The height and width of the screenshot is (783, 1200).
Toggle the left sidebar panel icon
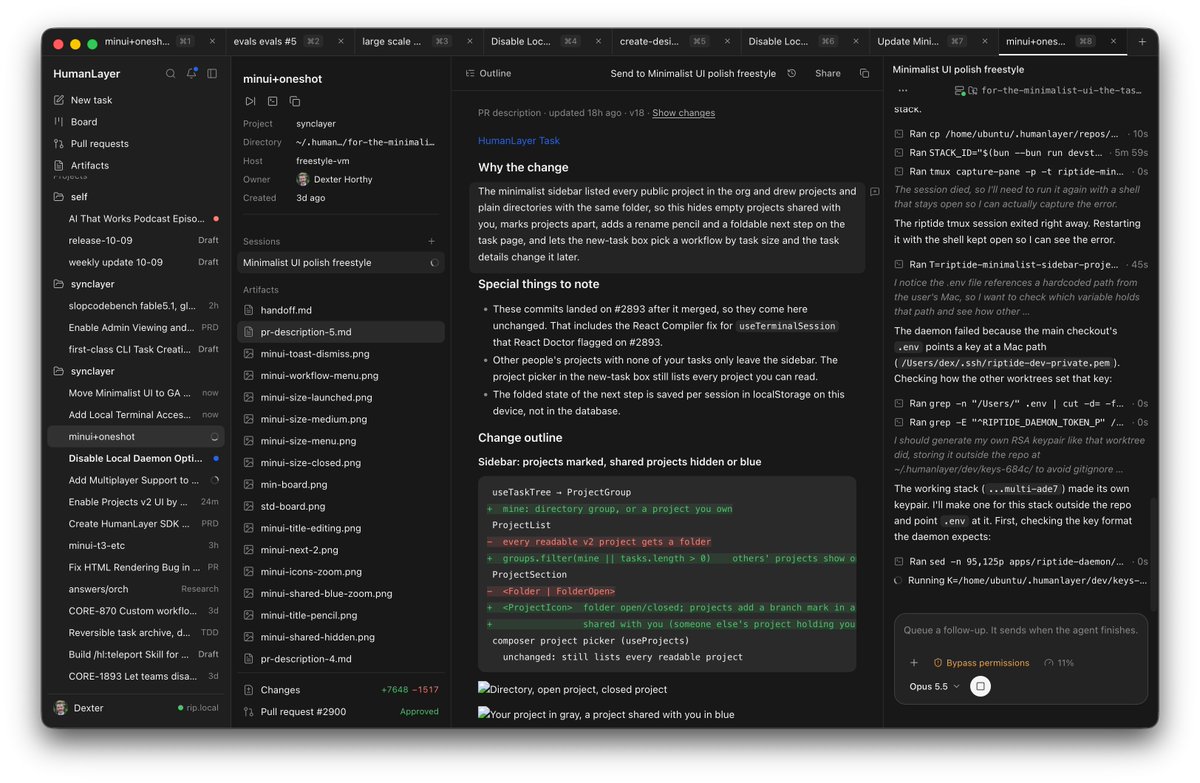pos(212,74)
